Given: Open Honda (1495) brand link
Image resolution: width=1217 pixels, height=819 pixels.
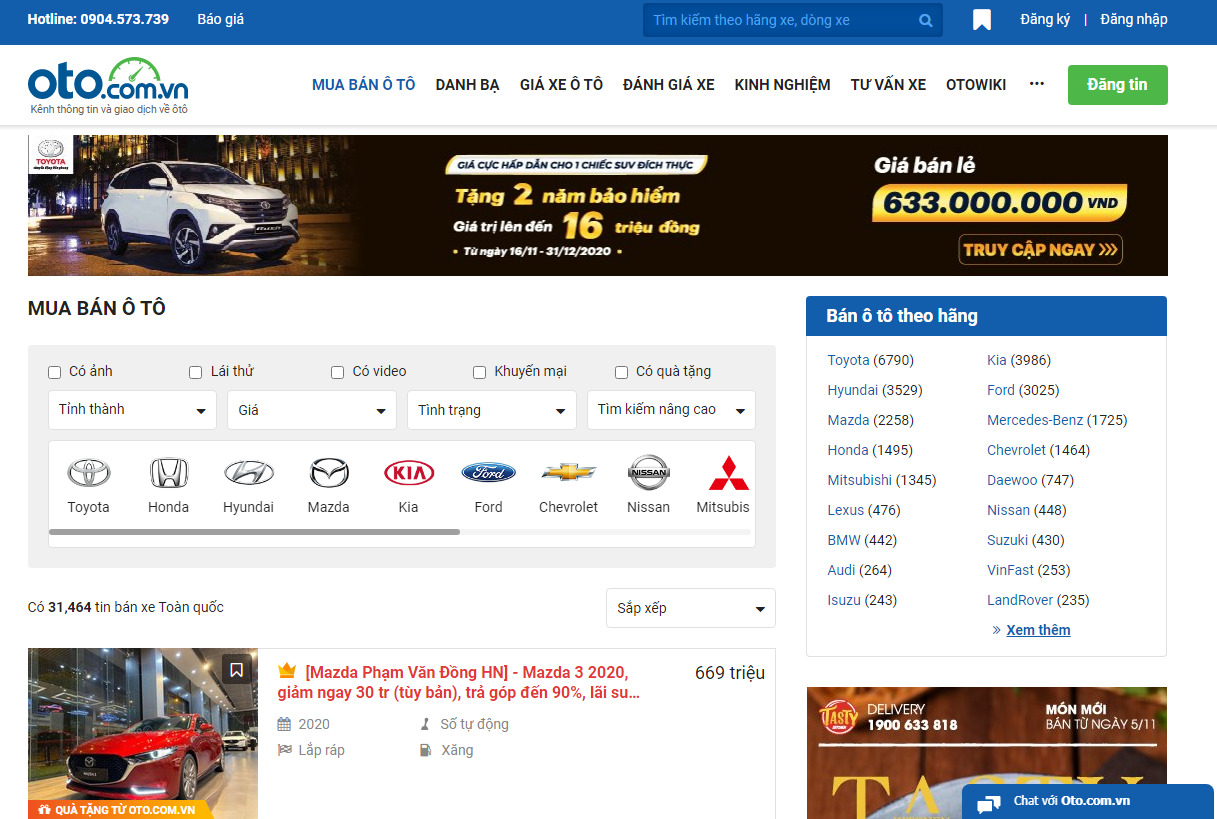Looking at the screenshot, I should tap(870, 450).
